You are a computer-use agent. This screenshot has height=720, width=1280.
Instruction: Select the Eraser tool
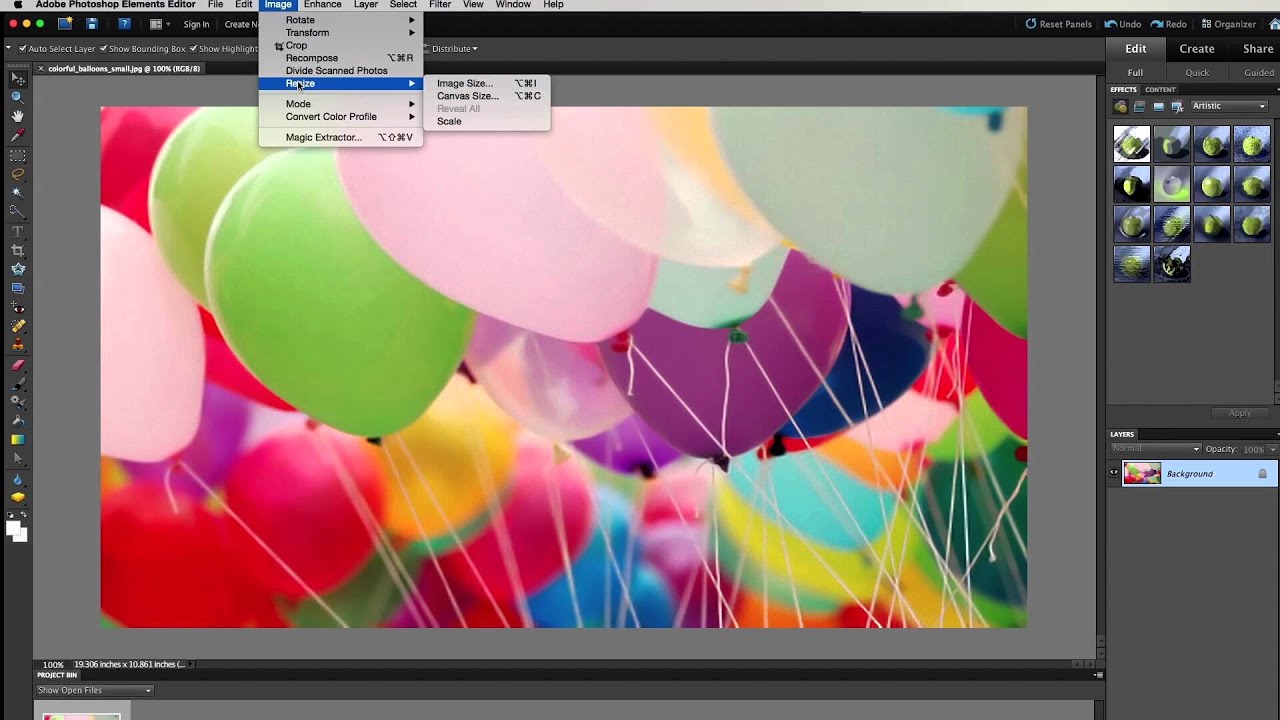[x=18, y=365]
